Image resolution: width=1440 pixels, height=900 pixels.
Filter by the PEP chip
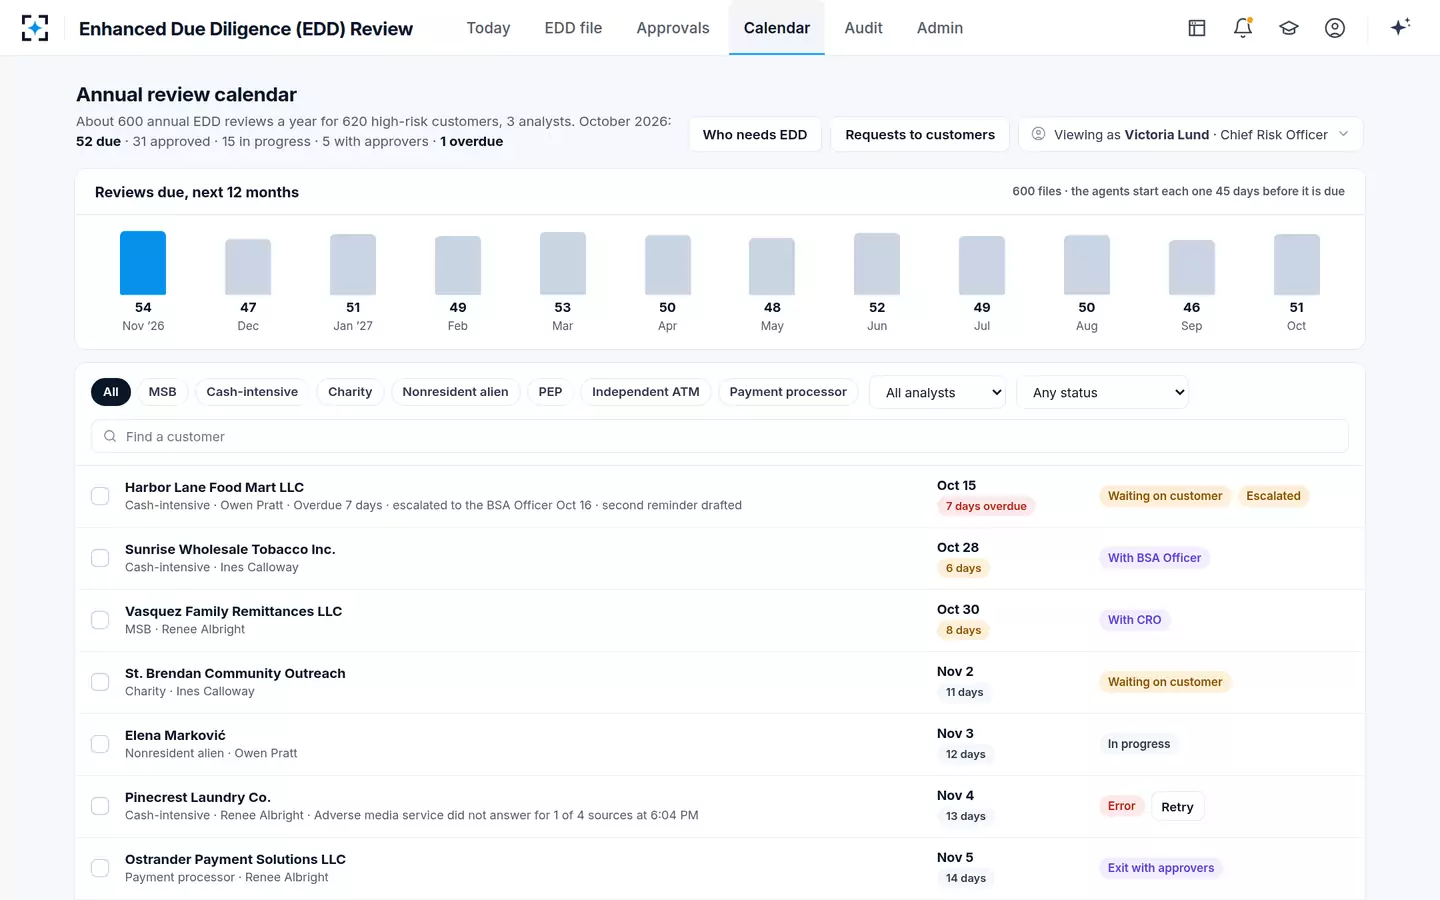tap(550, 392)
